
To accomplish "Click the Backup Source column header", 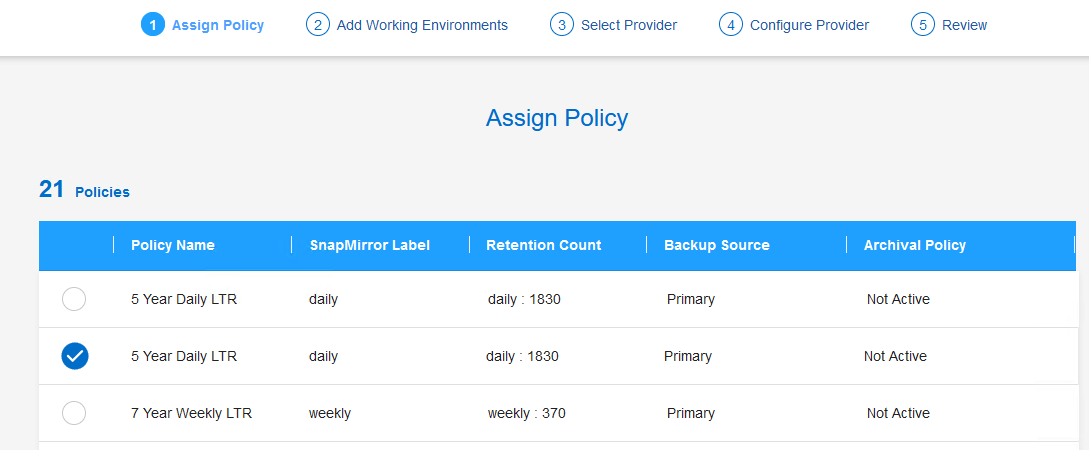I will (x=716, y=245).
